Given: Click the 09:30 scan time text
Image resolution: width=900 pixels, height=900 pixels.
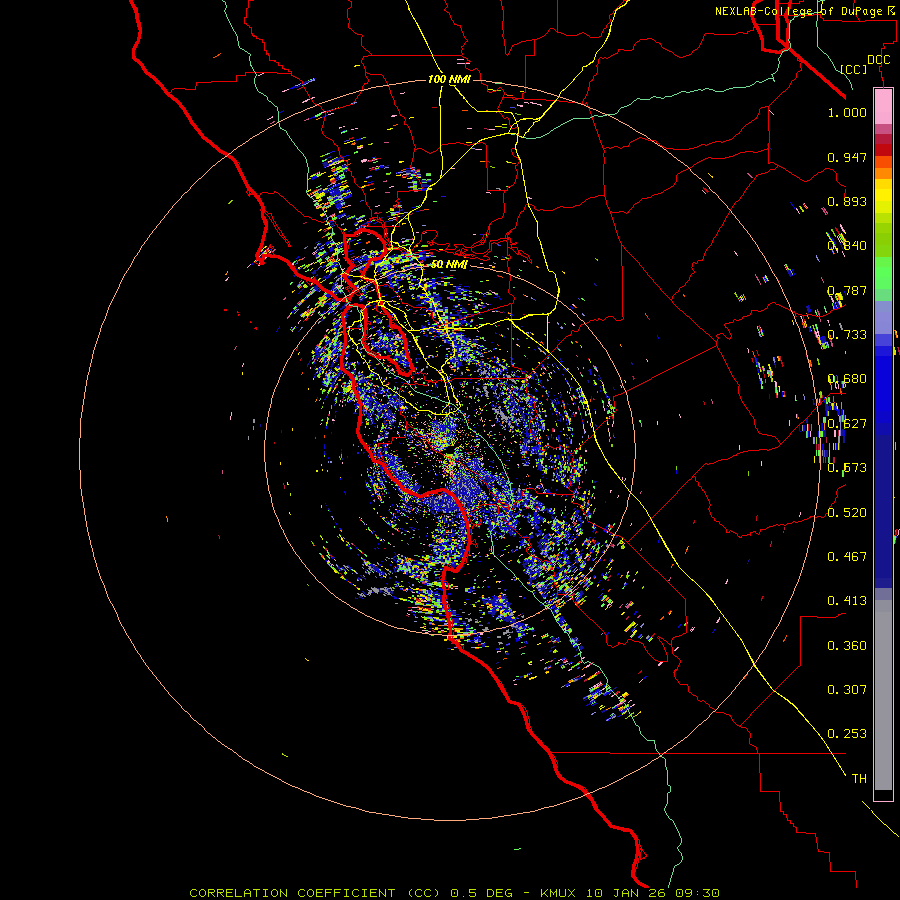Looking at the screenshot, I should tap(696, 893).
